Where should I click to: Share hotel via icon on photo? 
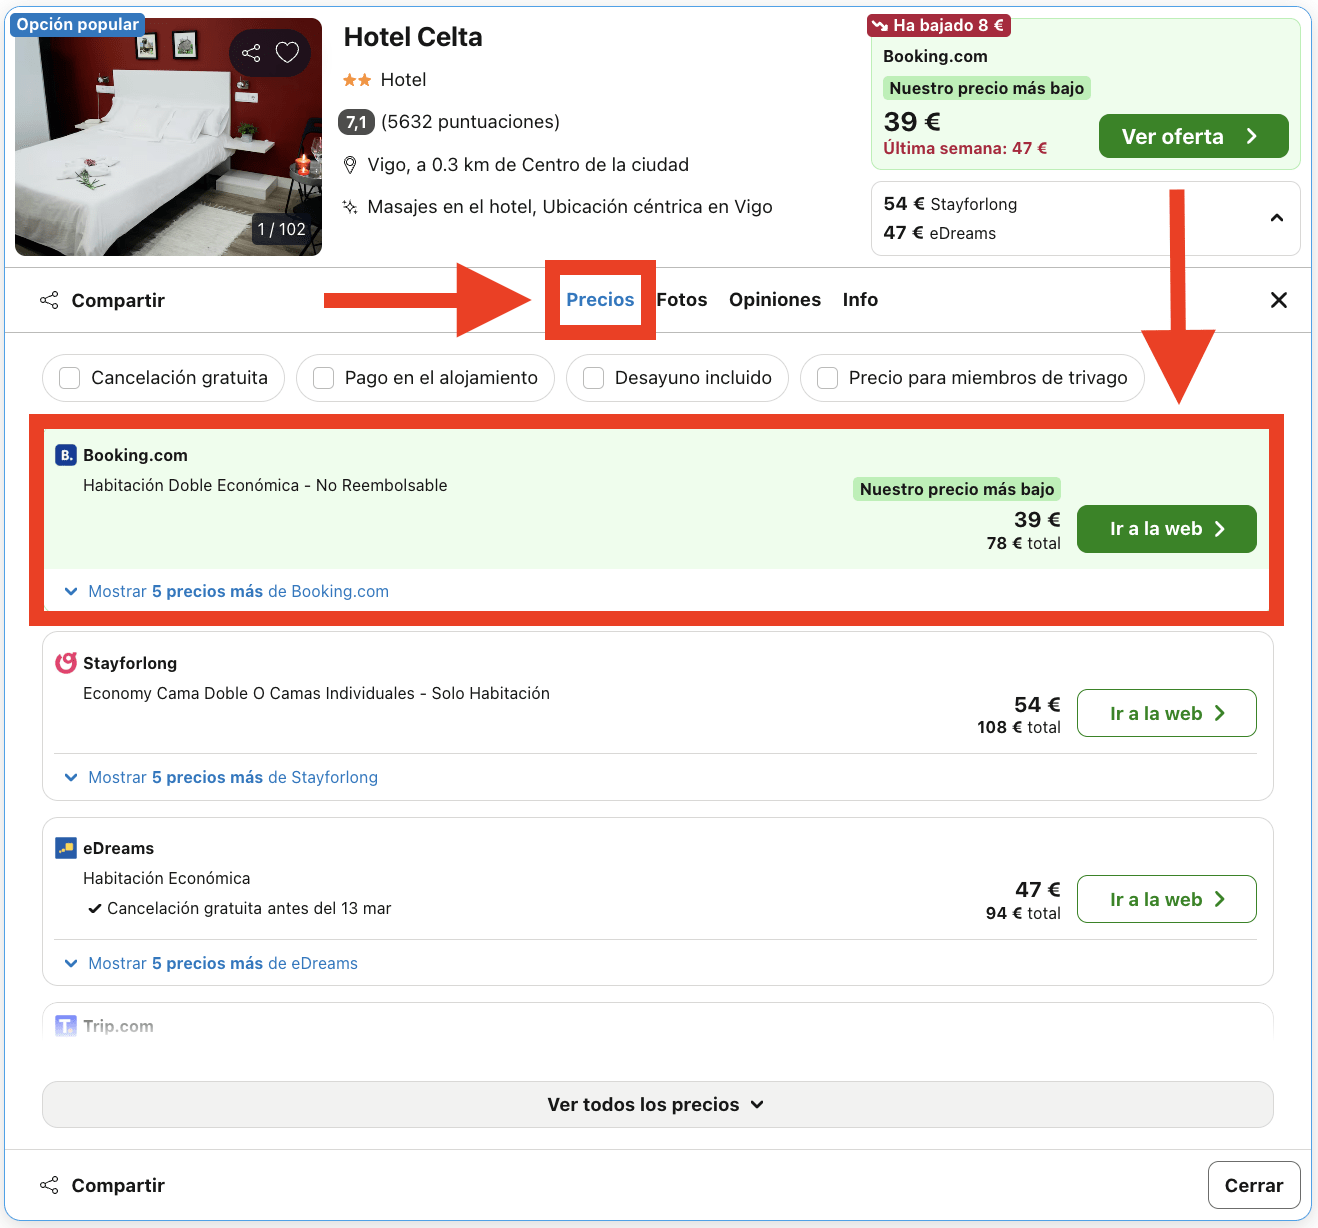pyautogui.click(x=251, y=53)
